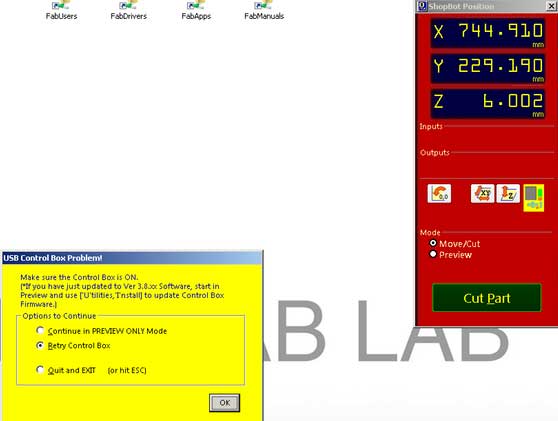
Task: Click the zero XY axes icon
Action: click(482, 194)
